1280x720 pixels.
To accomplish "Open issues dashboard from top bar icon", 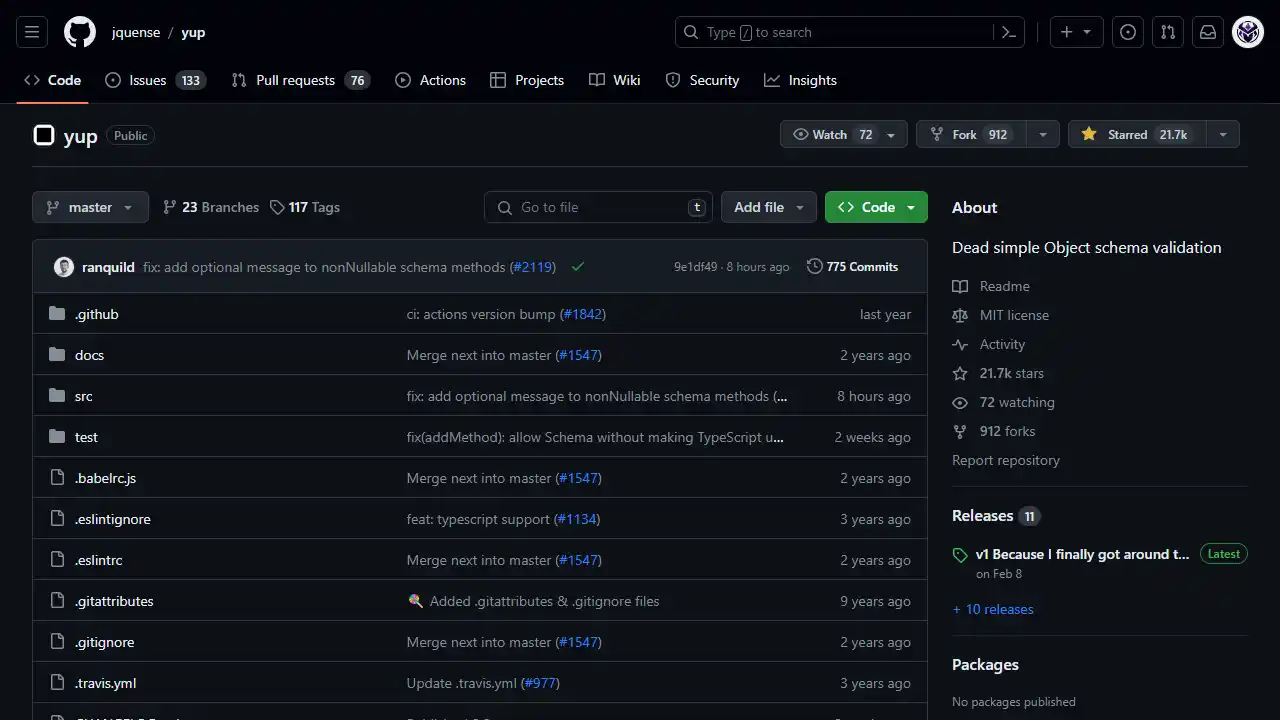I will tap(1128, 31).
